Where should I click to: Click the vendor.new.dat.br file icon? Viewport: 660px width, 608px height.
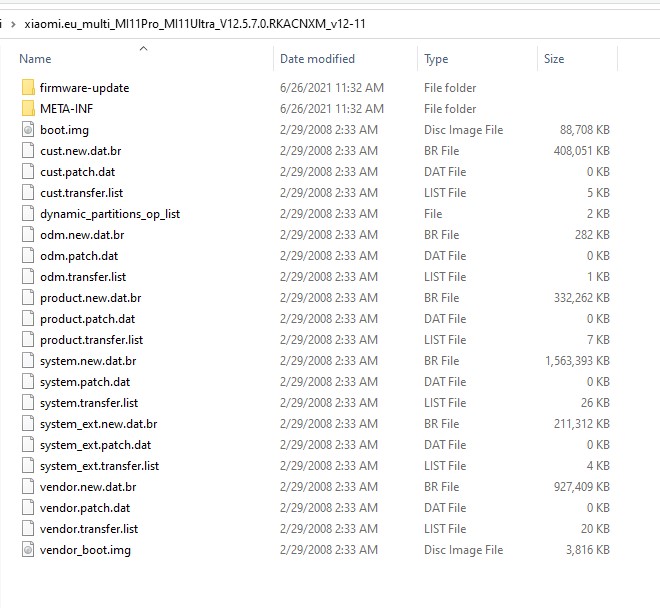[28, 487]
